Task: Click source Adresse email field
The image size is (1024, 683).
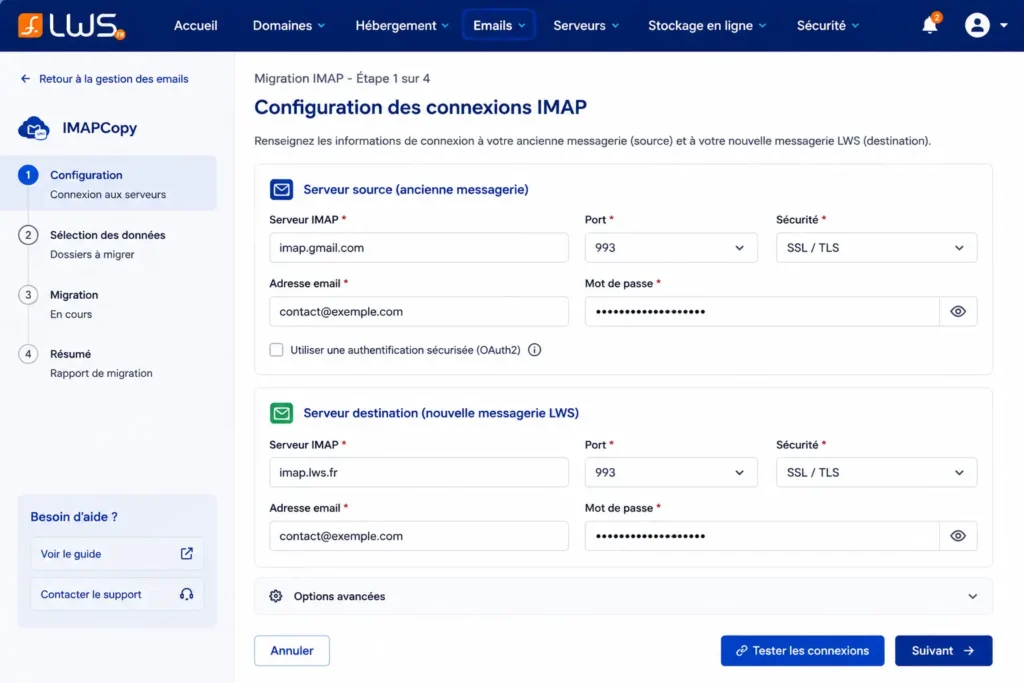Action: click(x=419, y=311)
